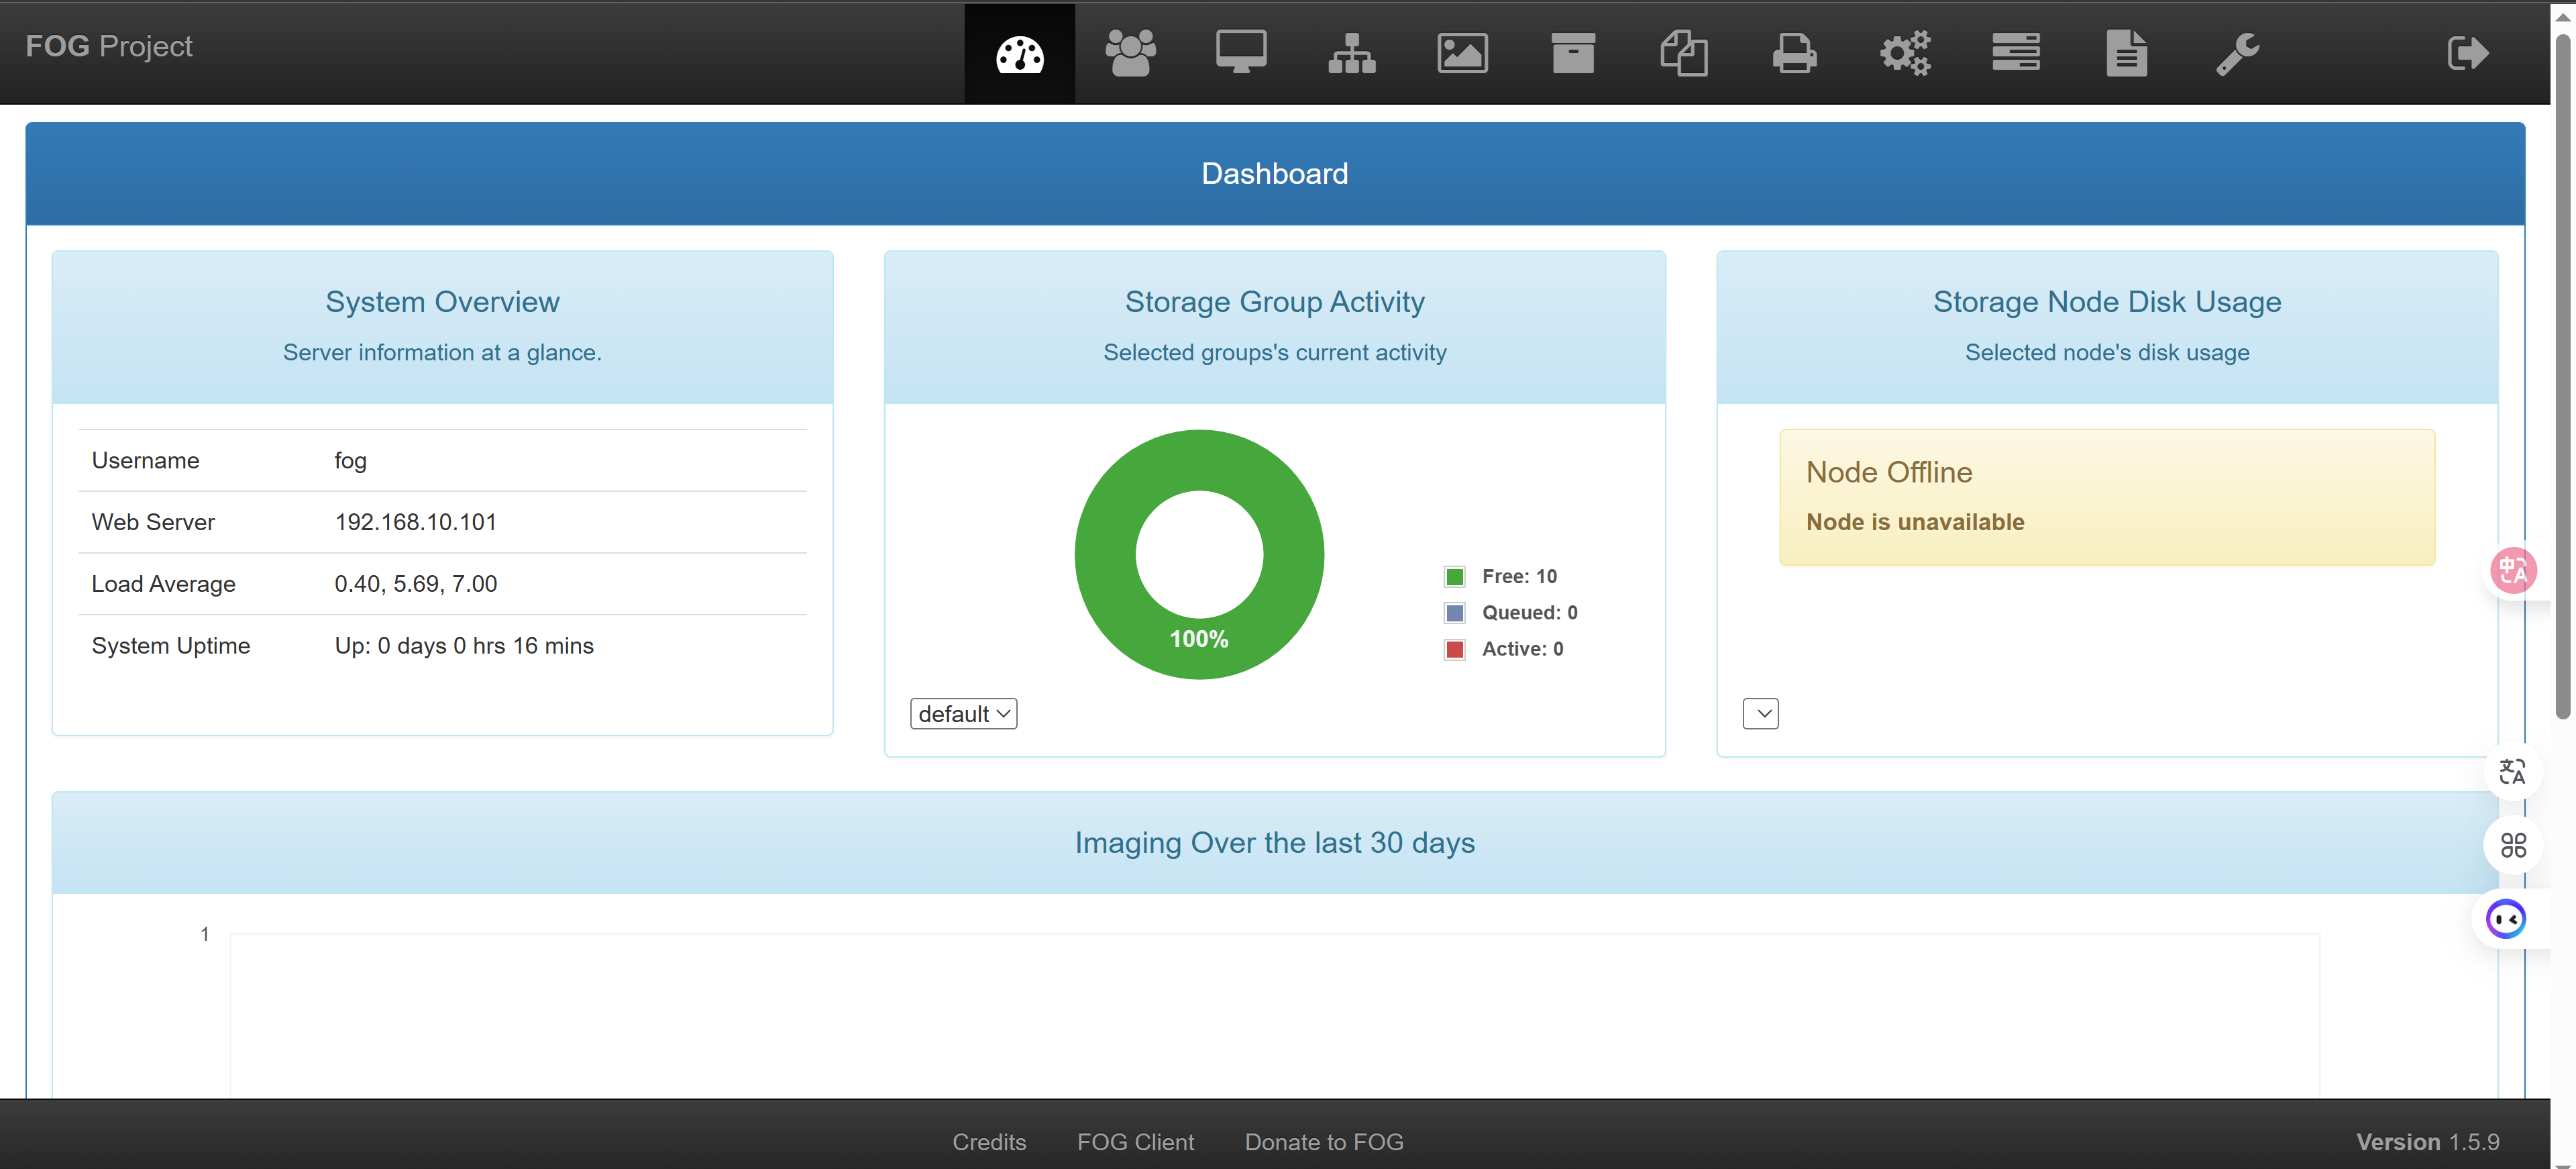
Task: Open the Credits footer link
Action: coord(989,1142)
